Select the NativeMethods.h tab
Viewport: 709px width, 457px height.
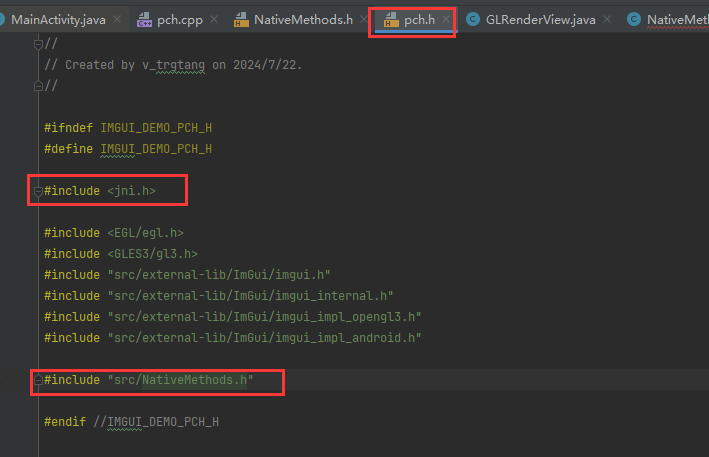pos(302,20)
